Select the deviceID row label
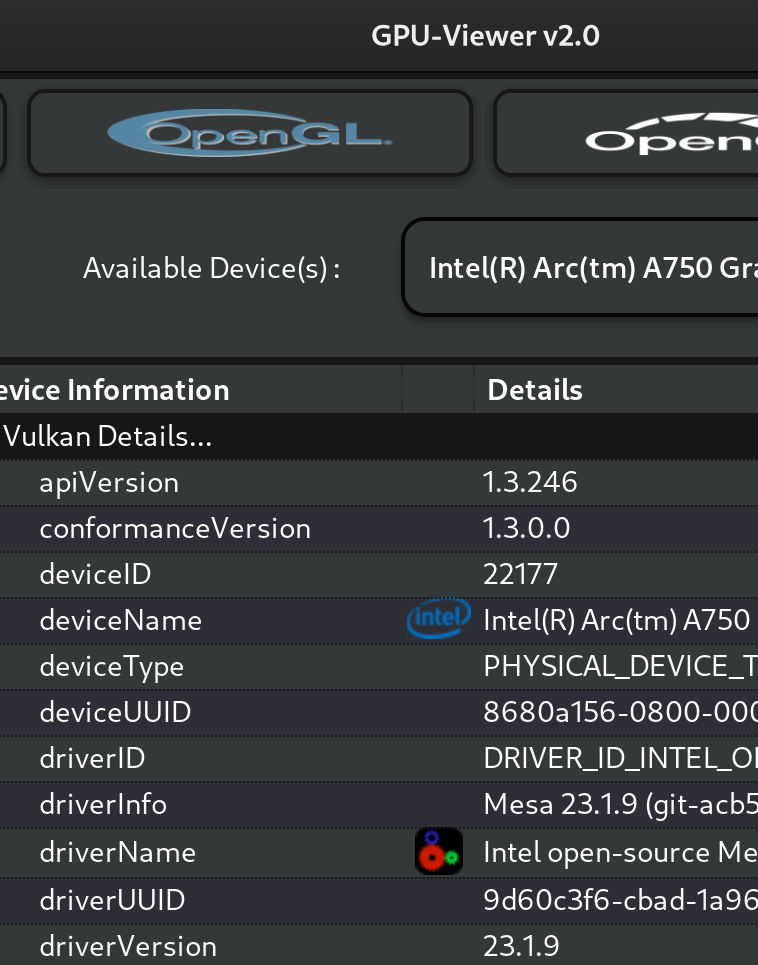Image resolution: width=758 pixels, height=965 pixels. (95, 574)
